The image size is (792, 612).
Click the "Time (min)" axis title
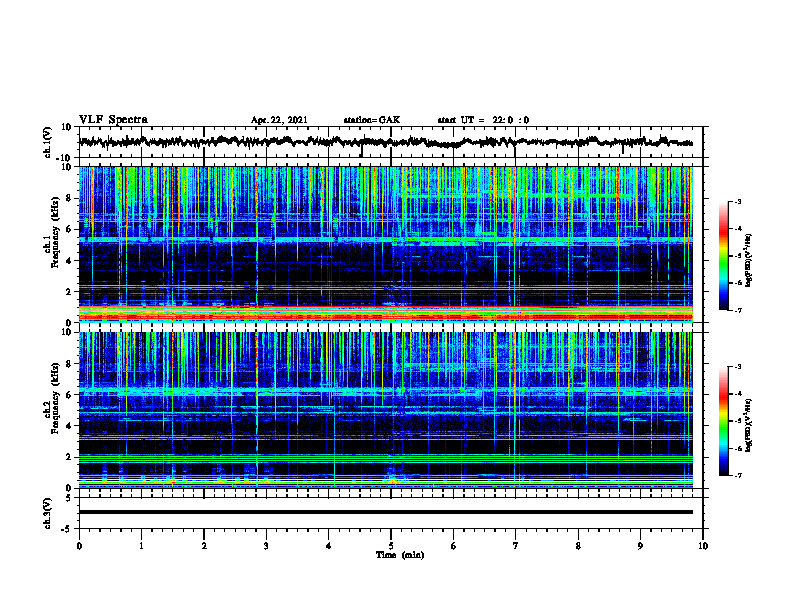400,555
